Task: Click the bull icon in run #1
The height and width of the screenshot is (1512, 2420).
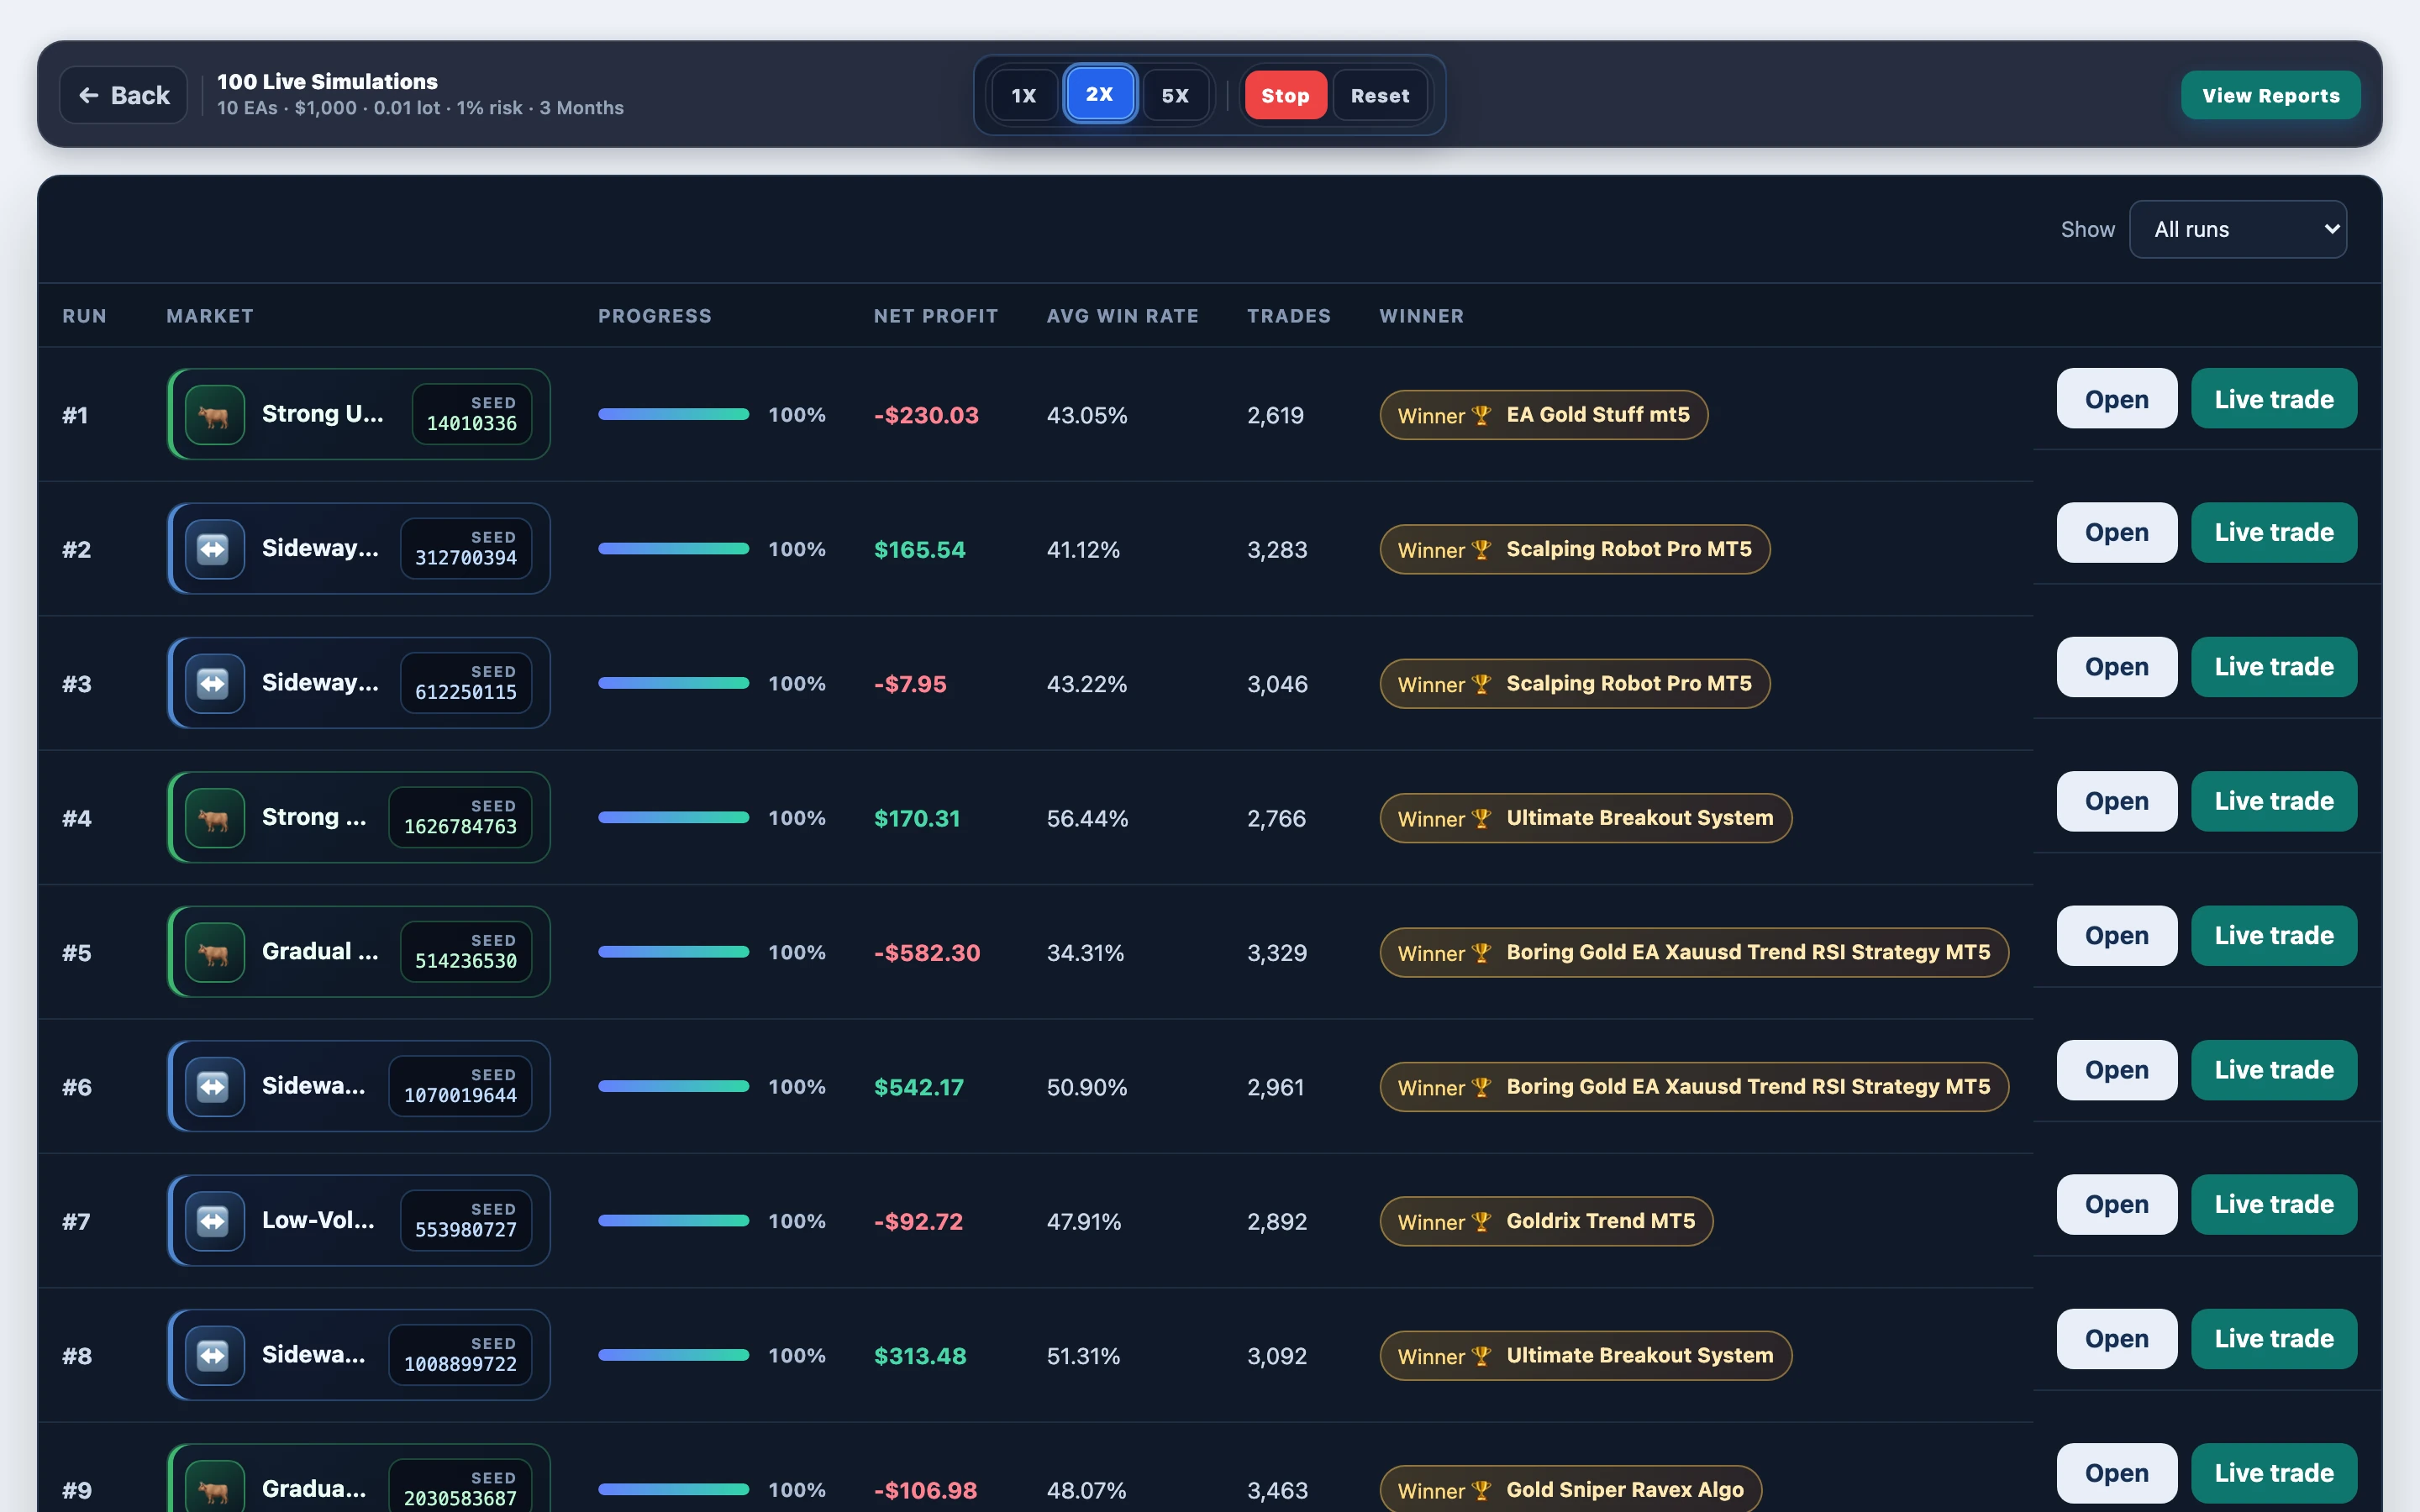Action: point(214,414)
